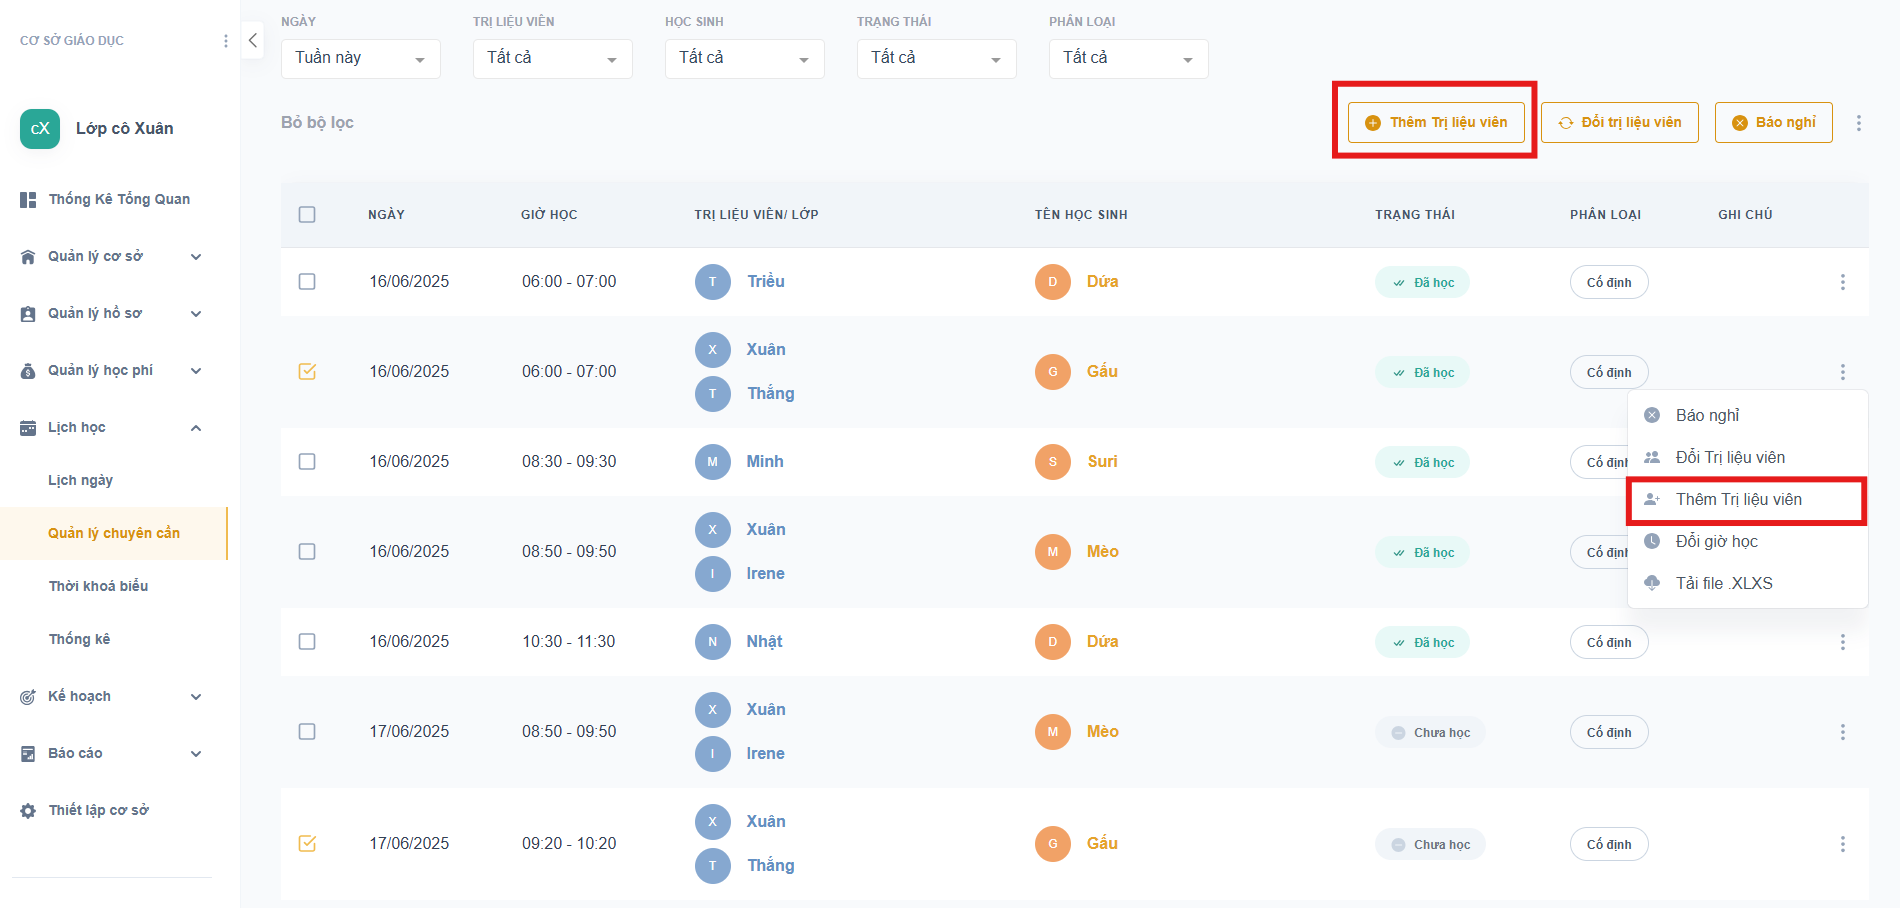The width and height of the screenshot is (1900, 908).
Task: Open row options for the Triều 06:00 session
Action: (1843, 282)
